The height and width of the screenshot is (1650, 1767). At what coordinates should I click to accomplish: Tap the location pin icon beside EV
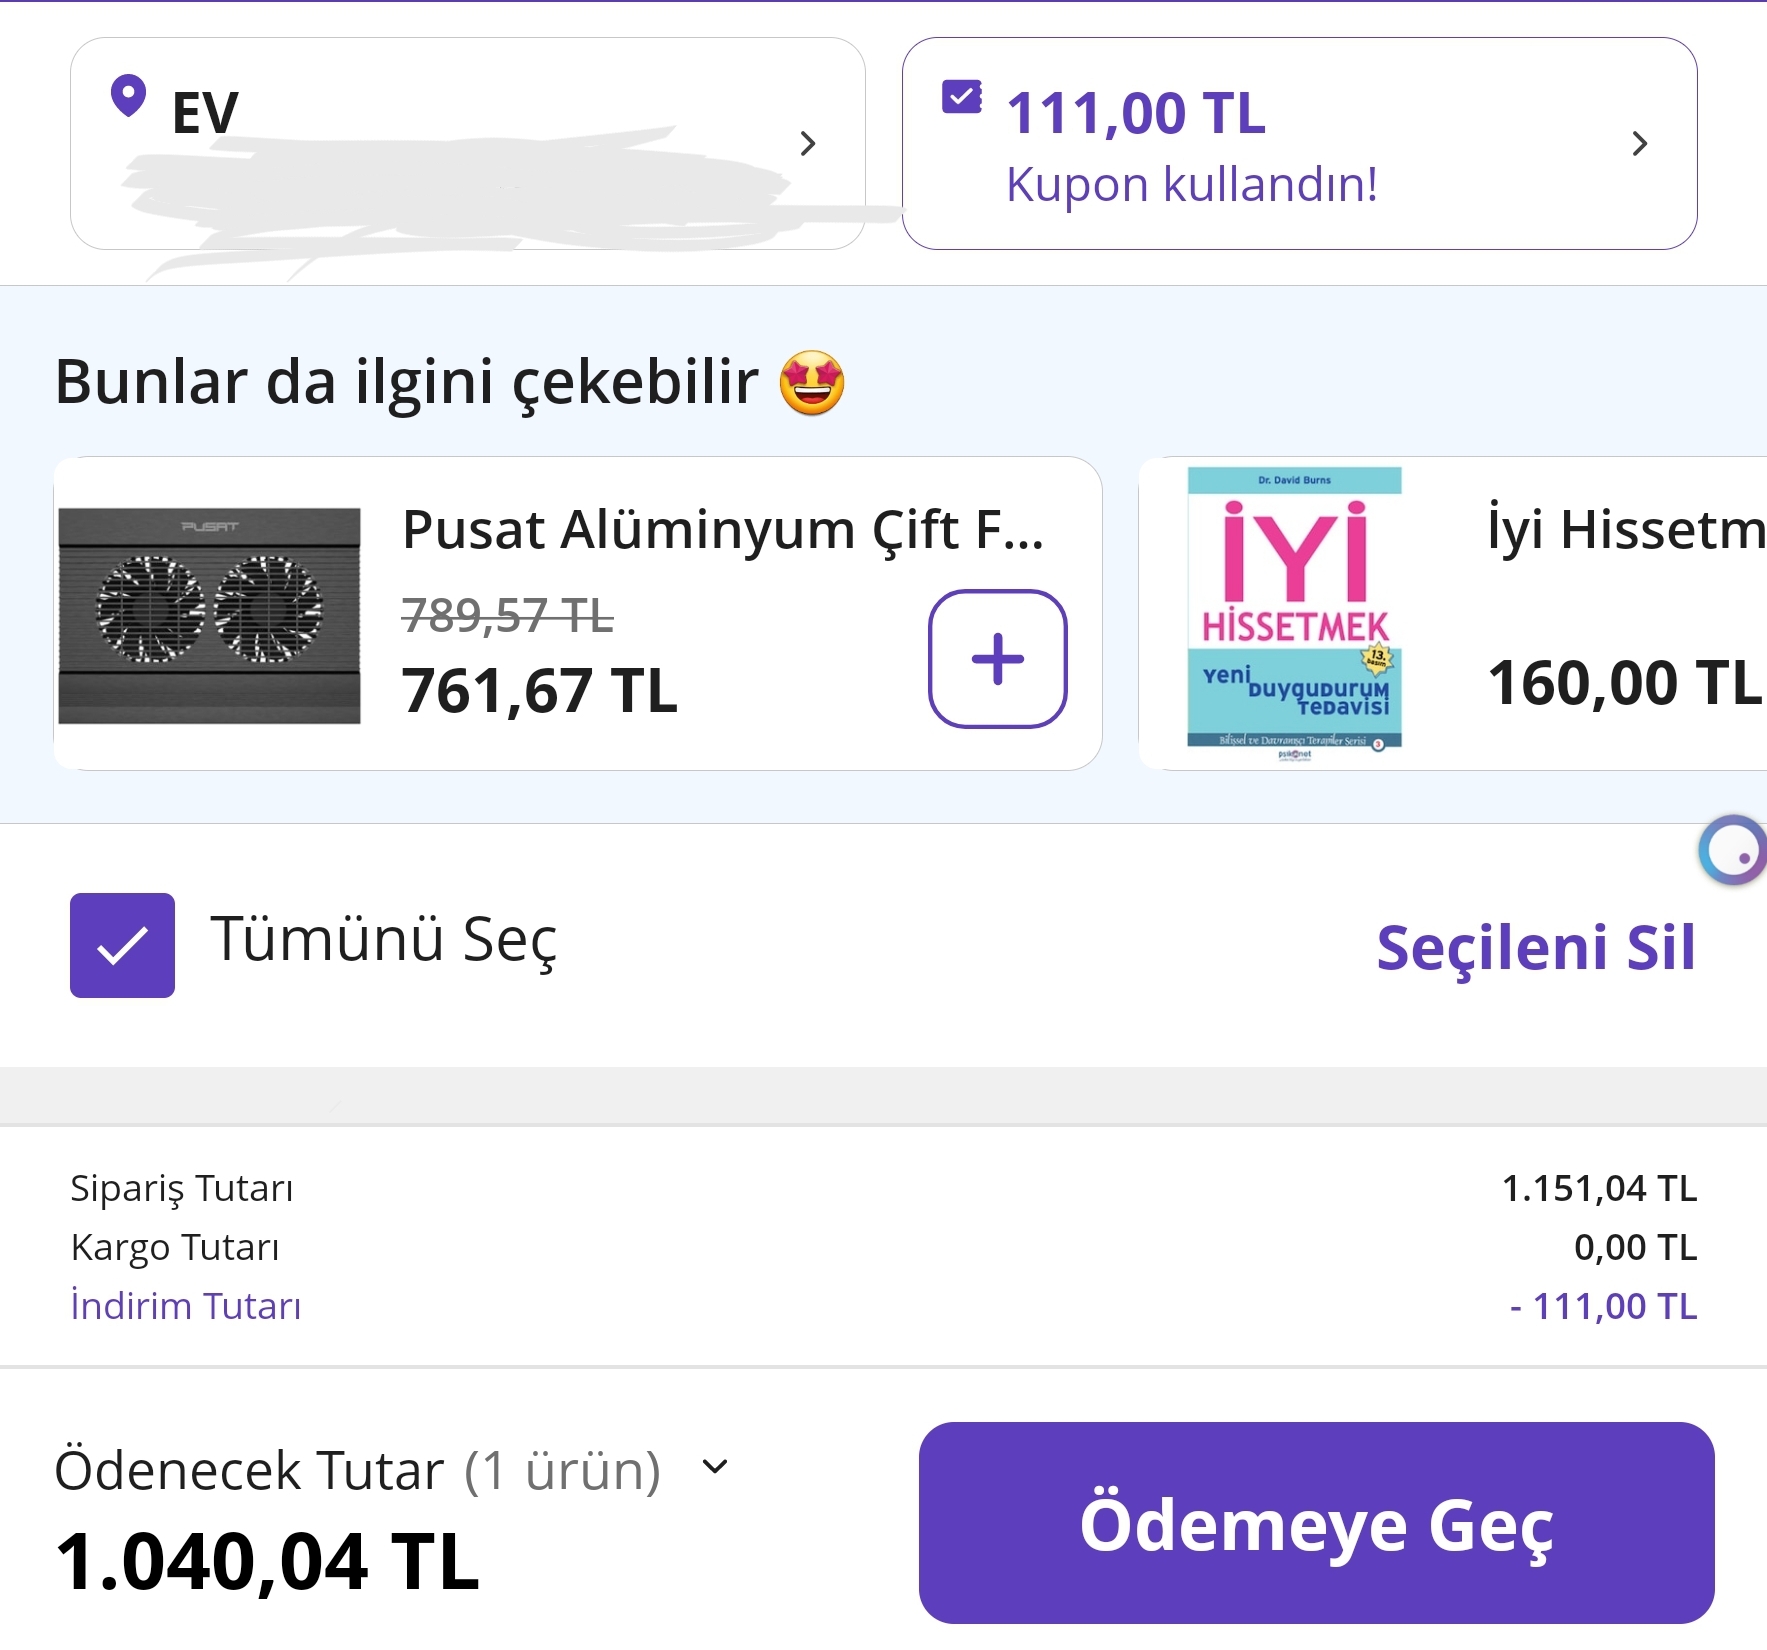[x=128, y=96]
